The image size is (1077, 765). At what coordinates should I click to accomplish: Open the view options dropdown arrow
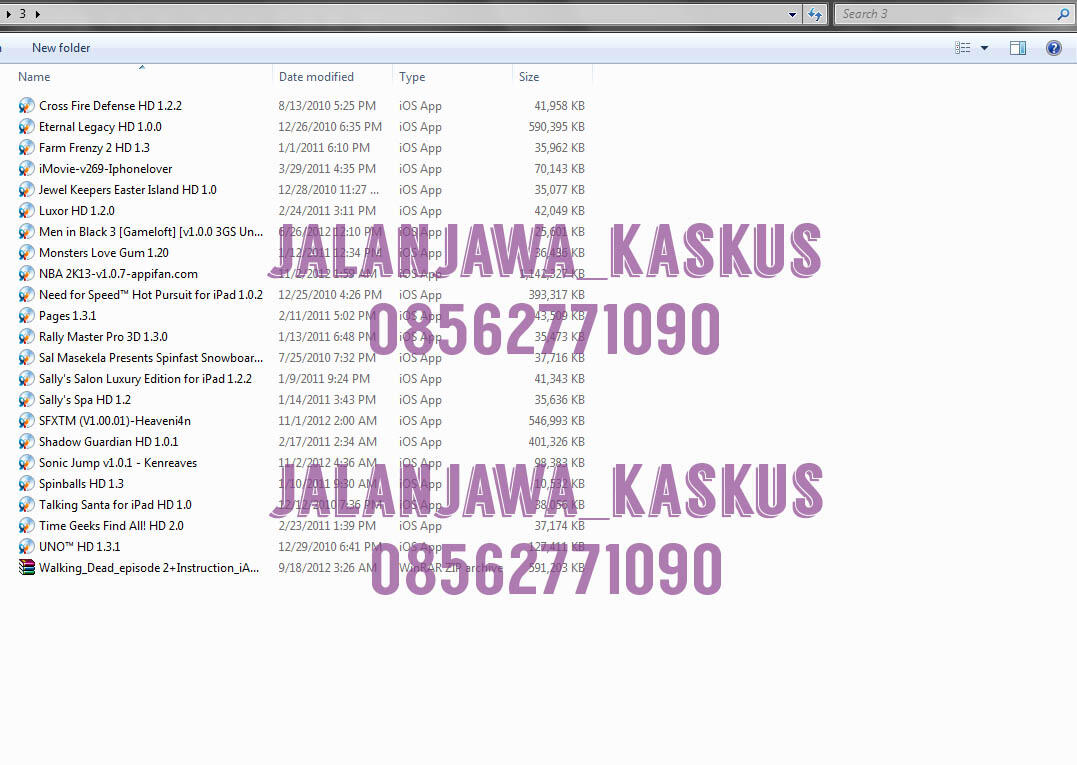(984, 48)
